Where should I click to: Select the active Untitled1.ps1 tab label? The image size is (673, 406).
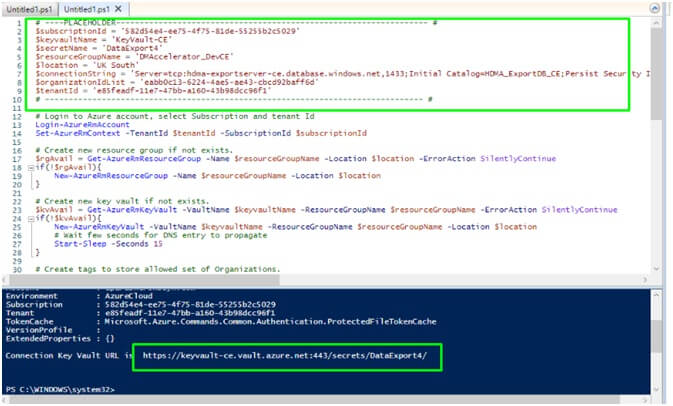[x=87, y=9]
